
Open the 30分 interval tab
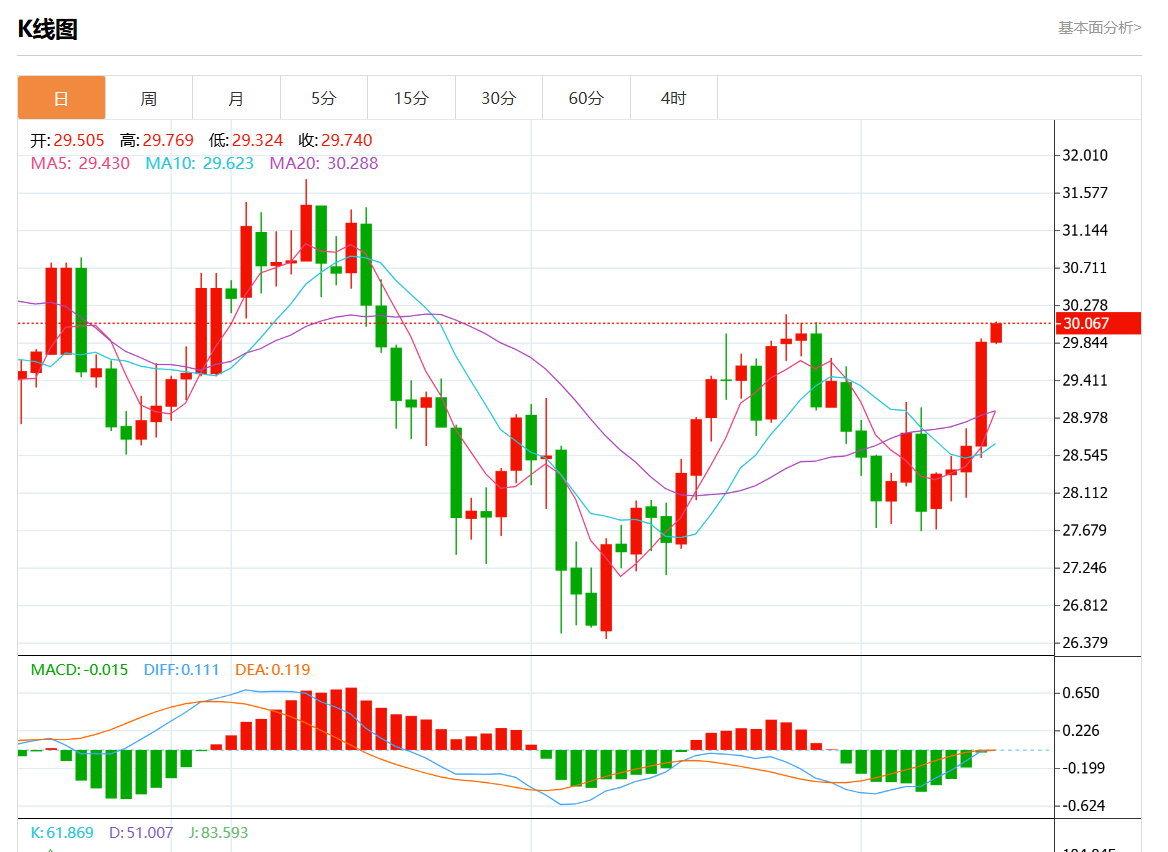tap(499, 98)
